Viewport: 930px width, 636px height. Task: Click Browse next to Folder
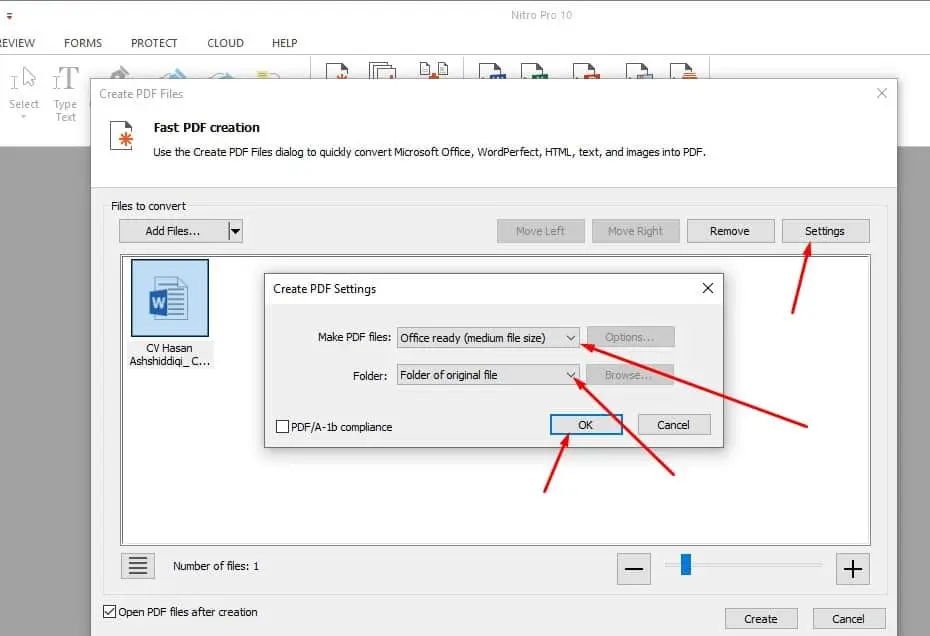tap(630, 375)
